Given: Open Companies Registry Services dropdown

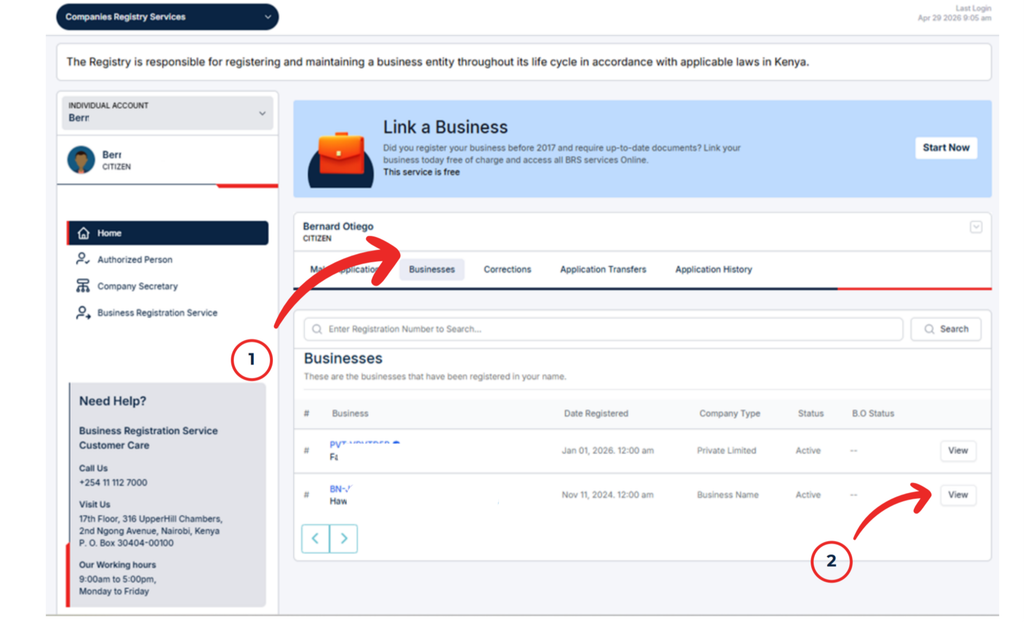Looking at the screenshot, I should pos(167,17).
